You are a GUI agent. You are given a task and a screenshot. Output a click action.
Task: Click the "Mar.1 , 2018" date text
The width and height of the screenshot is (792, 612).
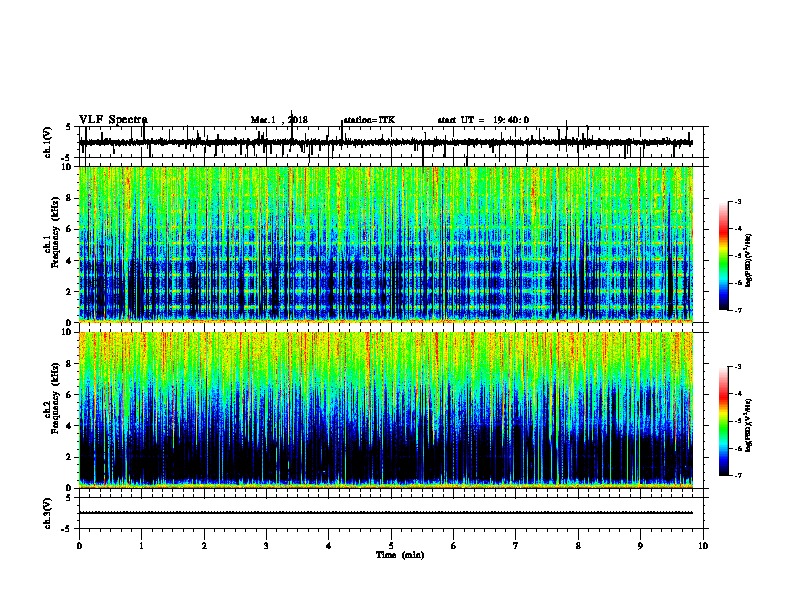(279, 120)
